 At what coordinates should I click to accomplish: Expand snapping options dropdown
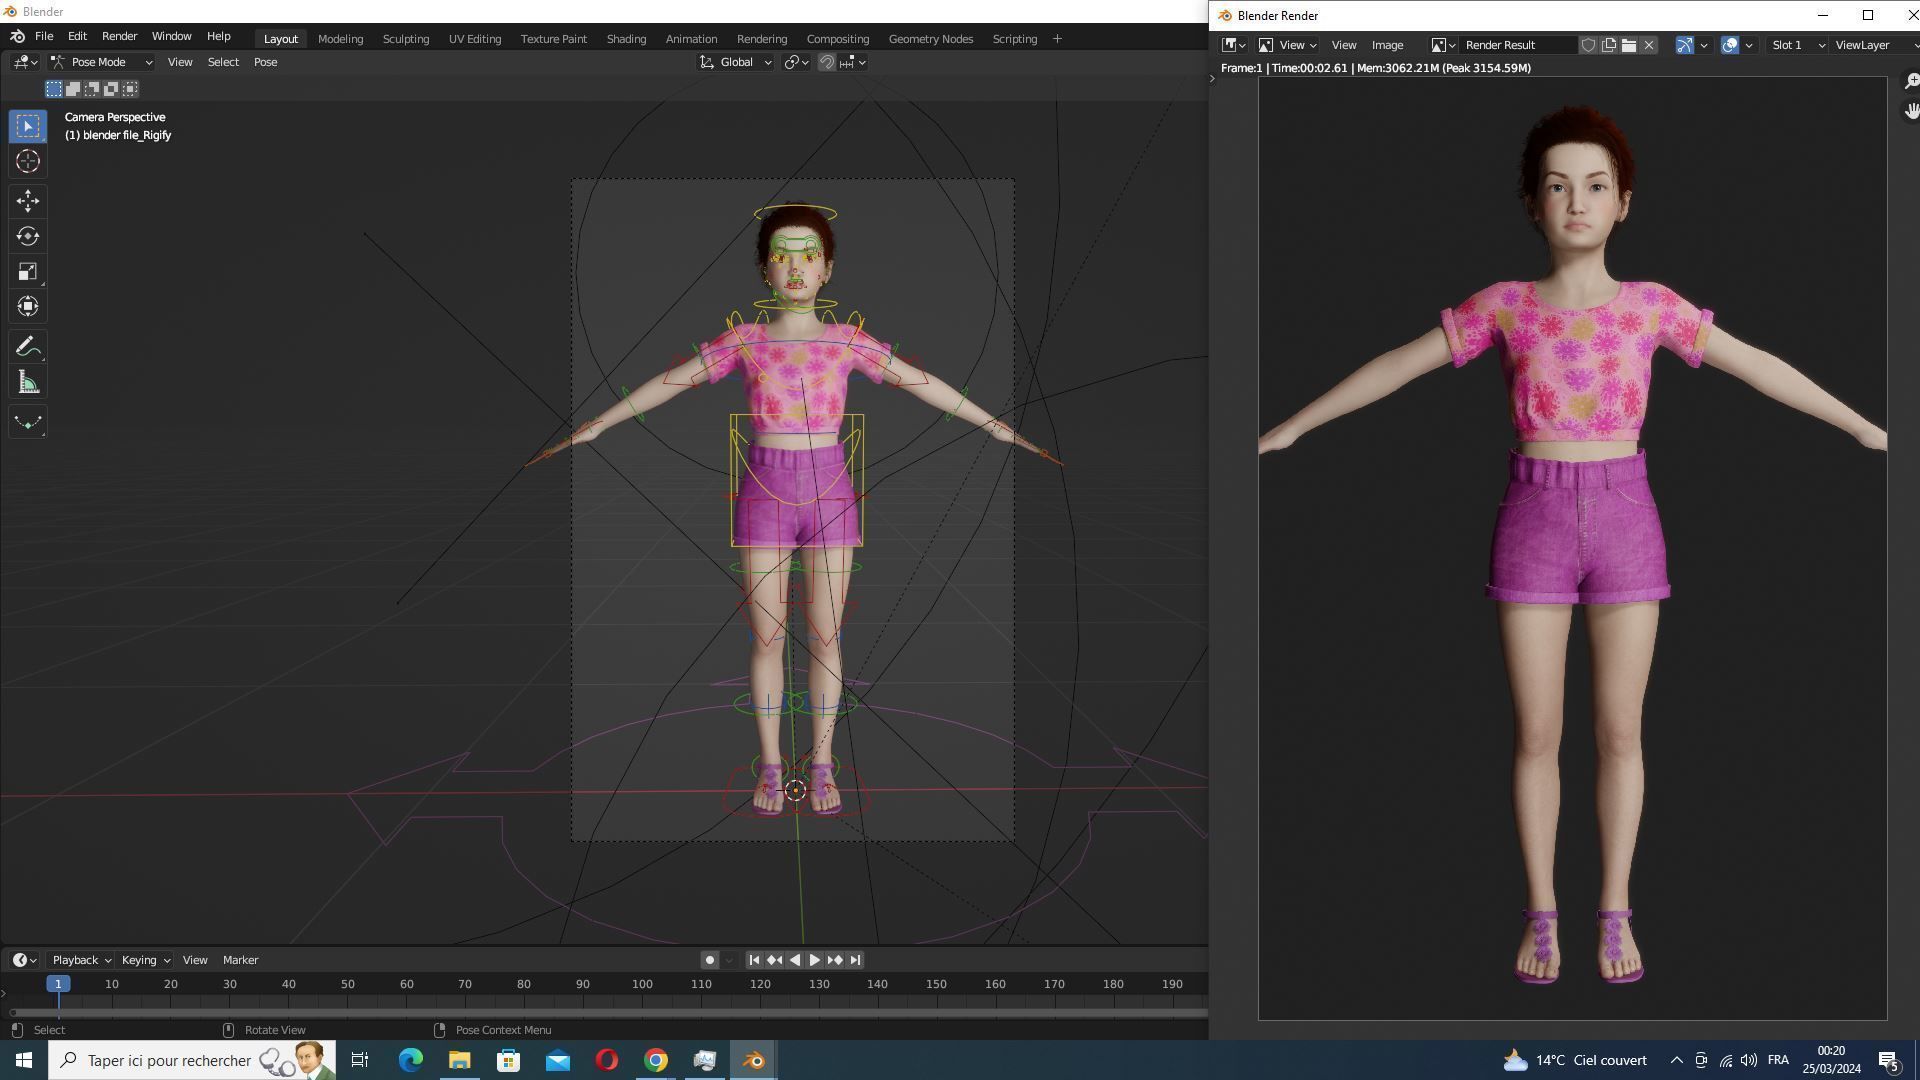tap(853, 62)
